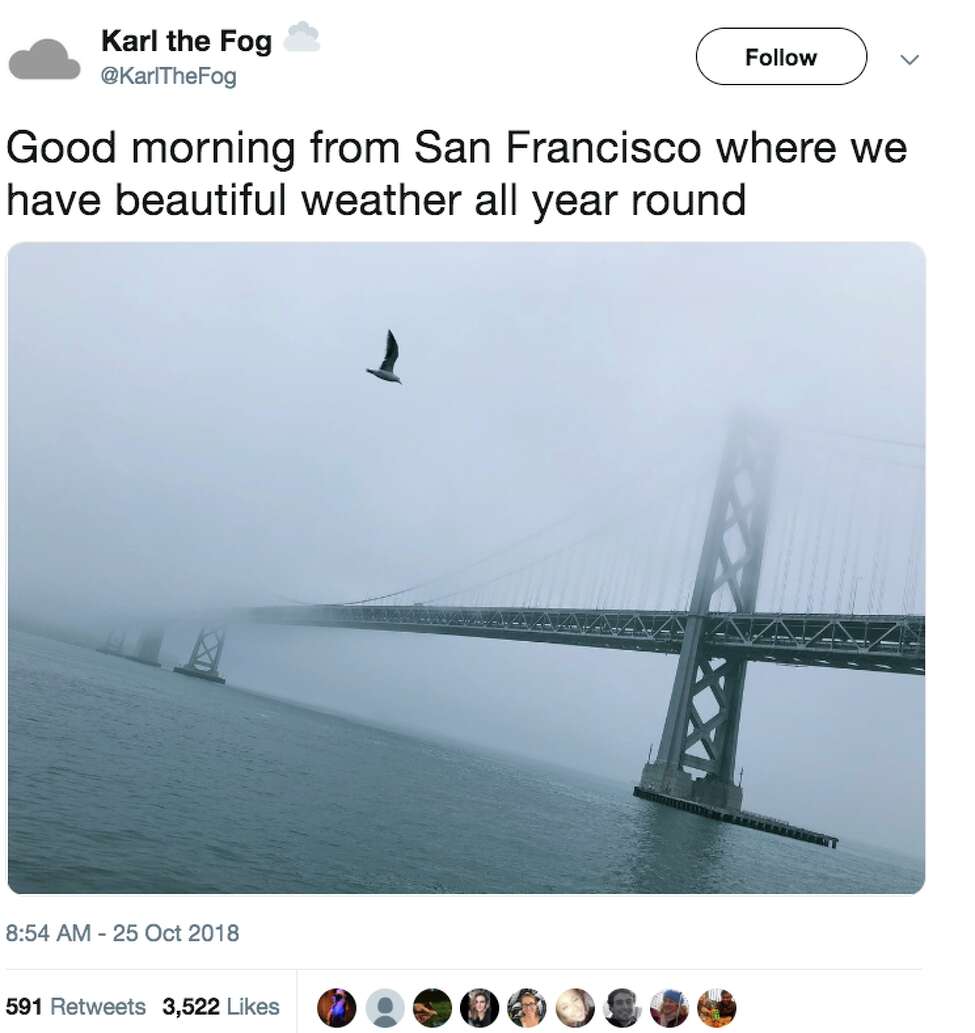This screenshot has width=975, height=1033.
Task: Click the fifth liker avatar with glasses
Action: [x=527, y=1007]
